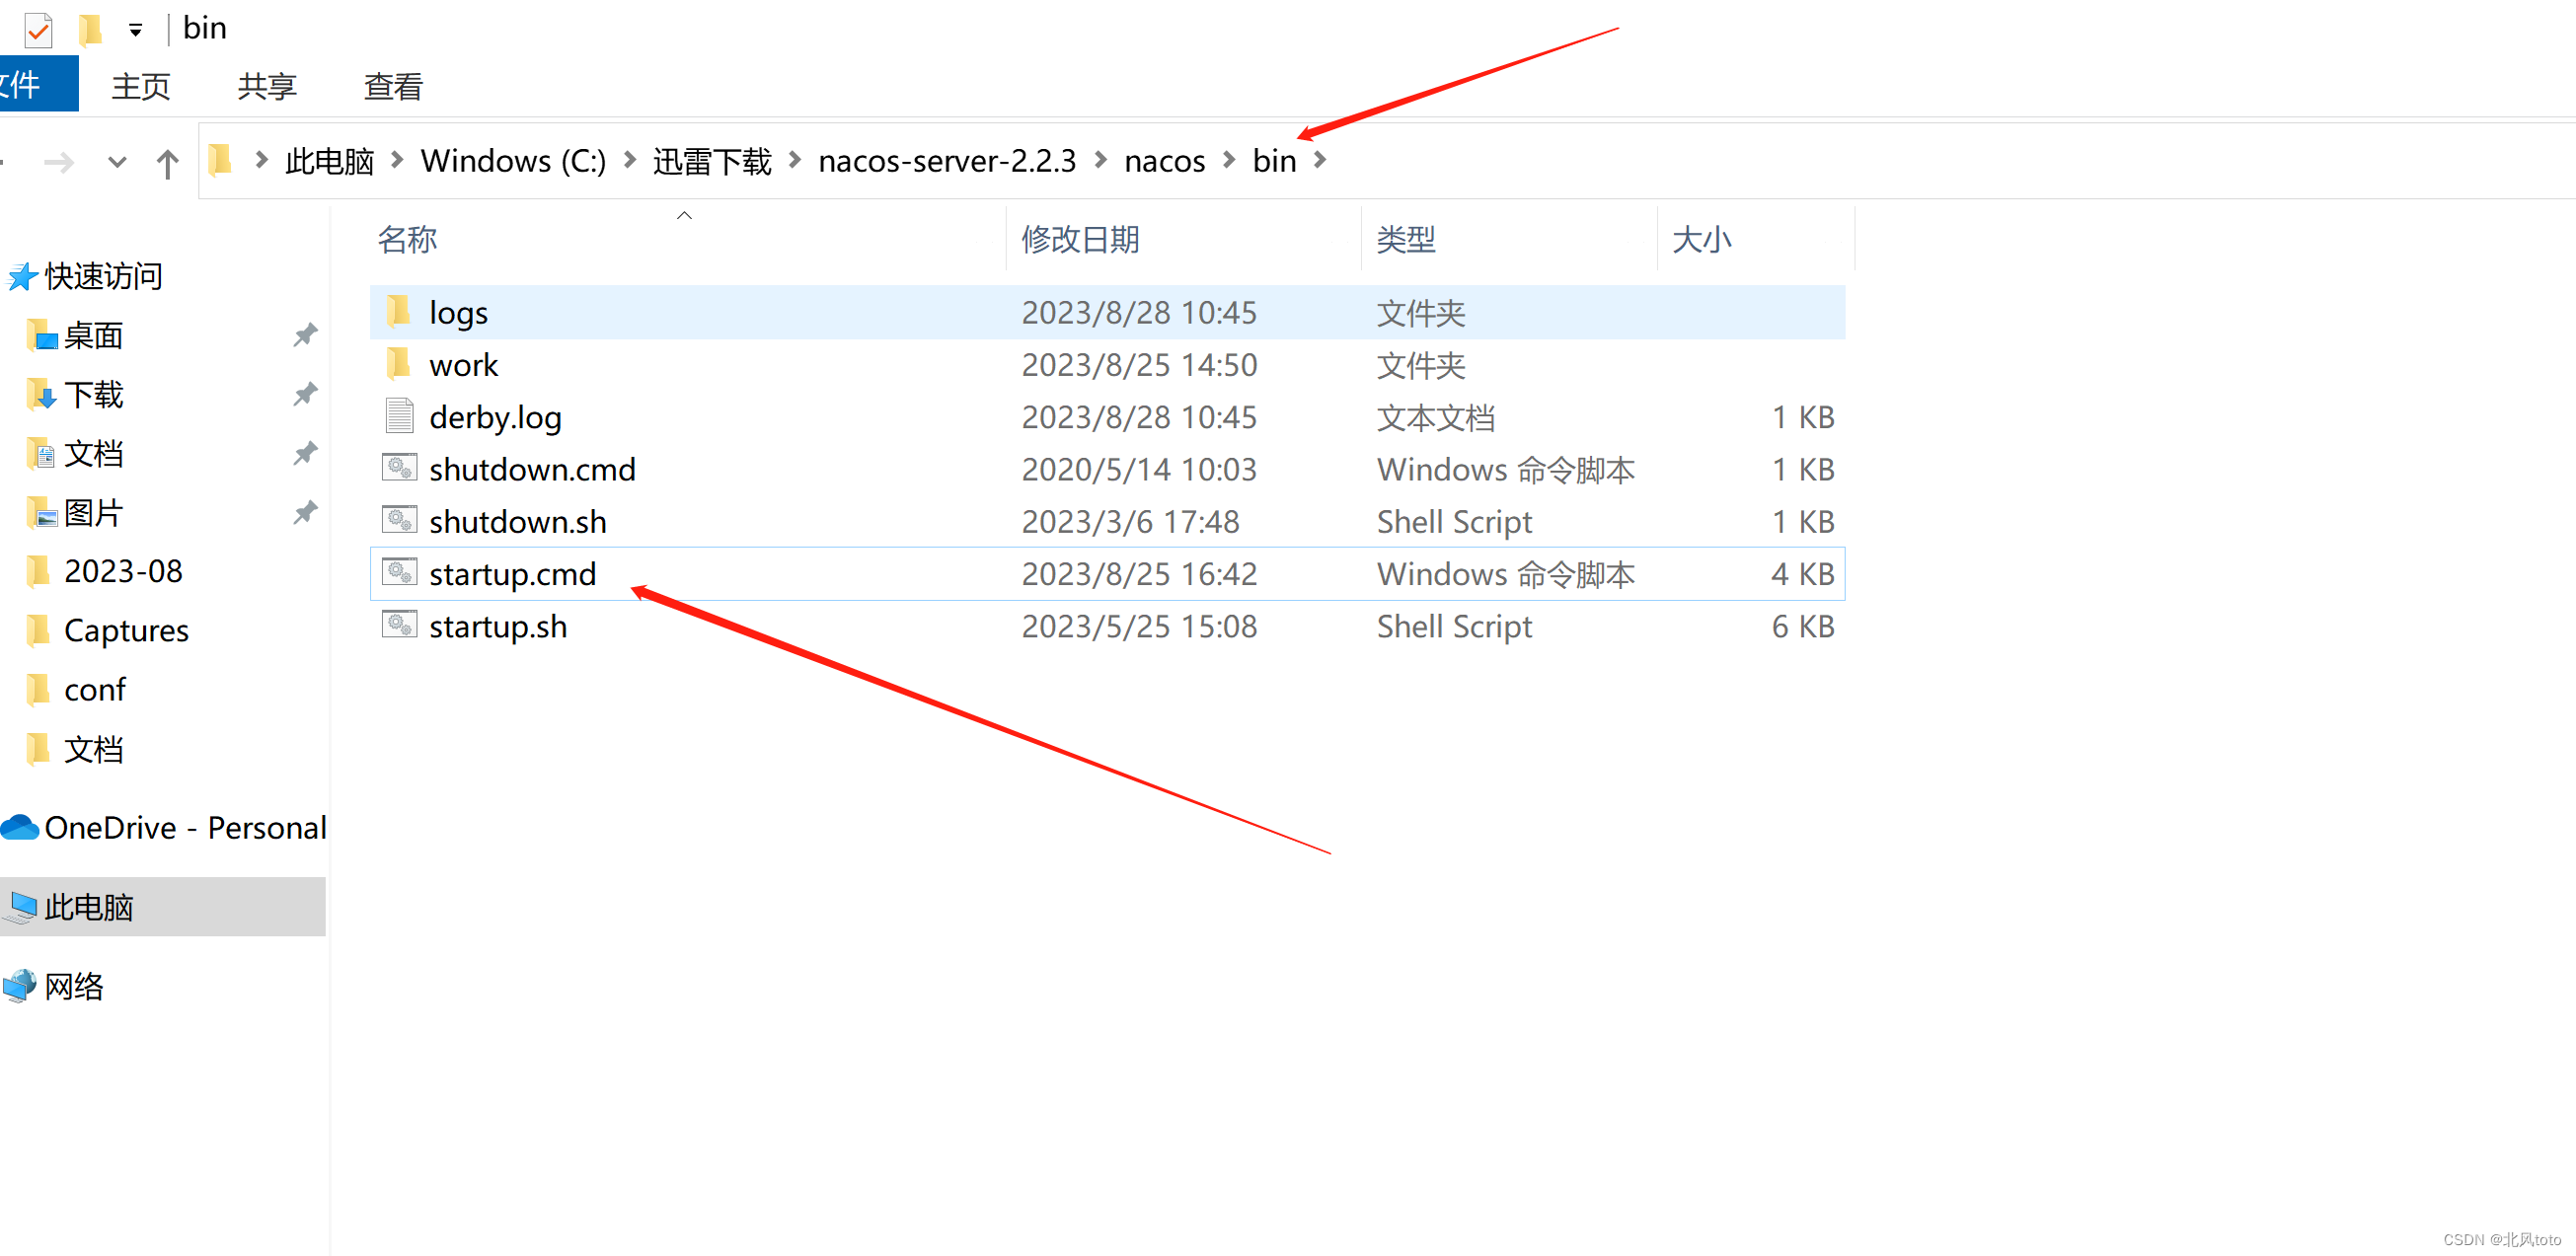Select the startup.cmd script icon
The width and height of the screenshot is (2576, 1256).
click(399, 572)
